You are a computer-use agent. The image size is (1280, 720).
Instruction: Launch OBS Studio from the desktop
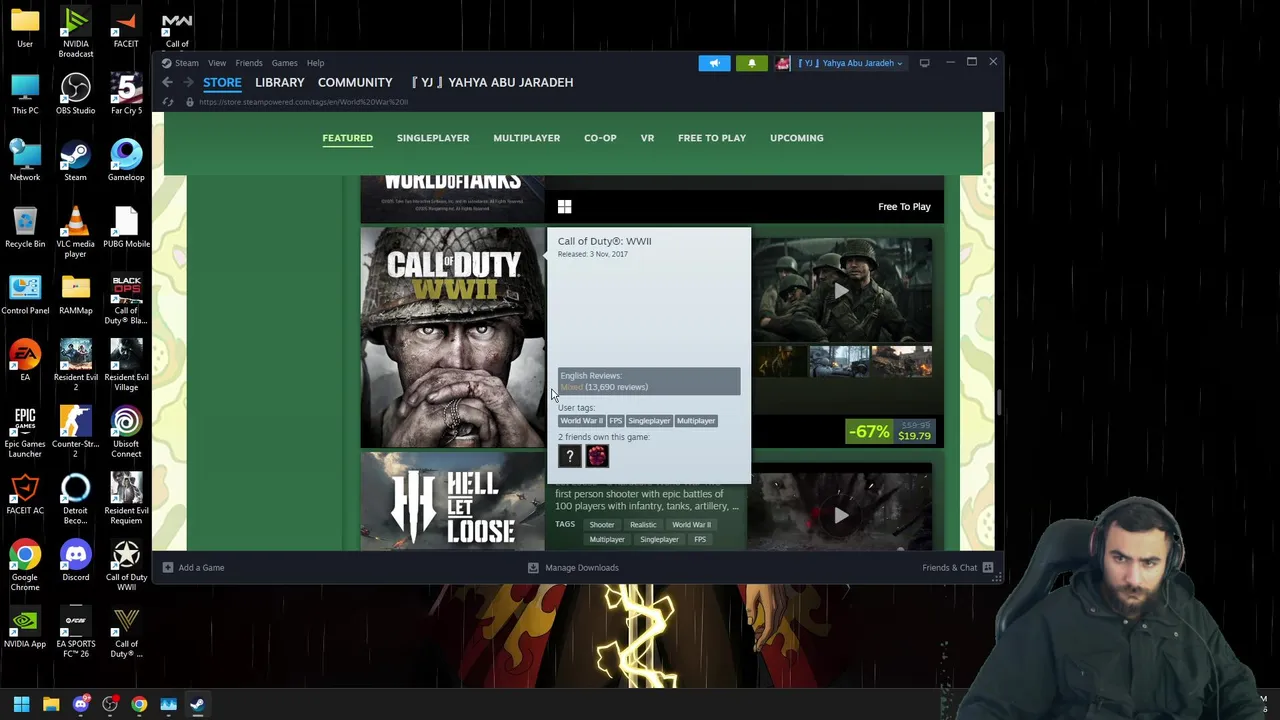click(x=75, y=95)
